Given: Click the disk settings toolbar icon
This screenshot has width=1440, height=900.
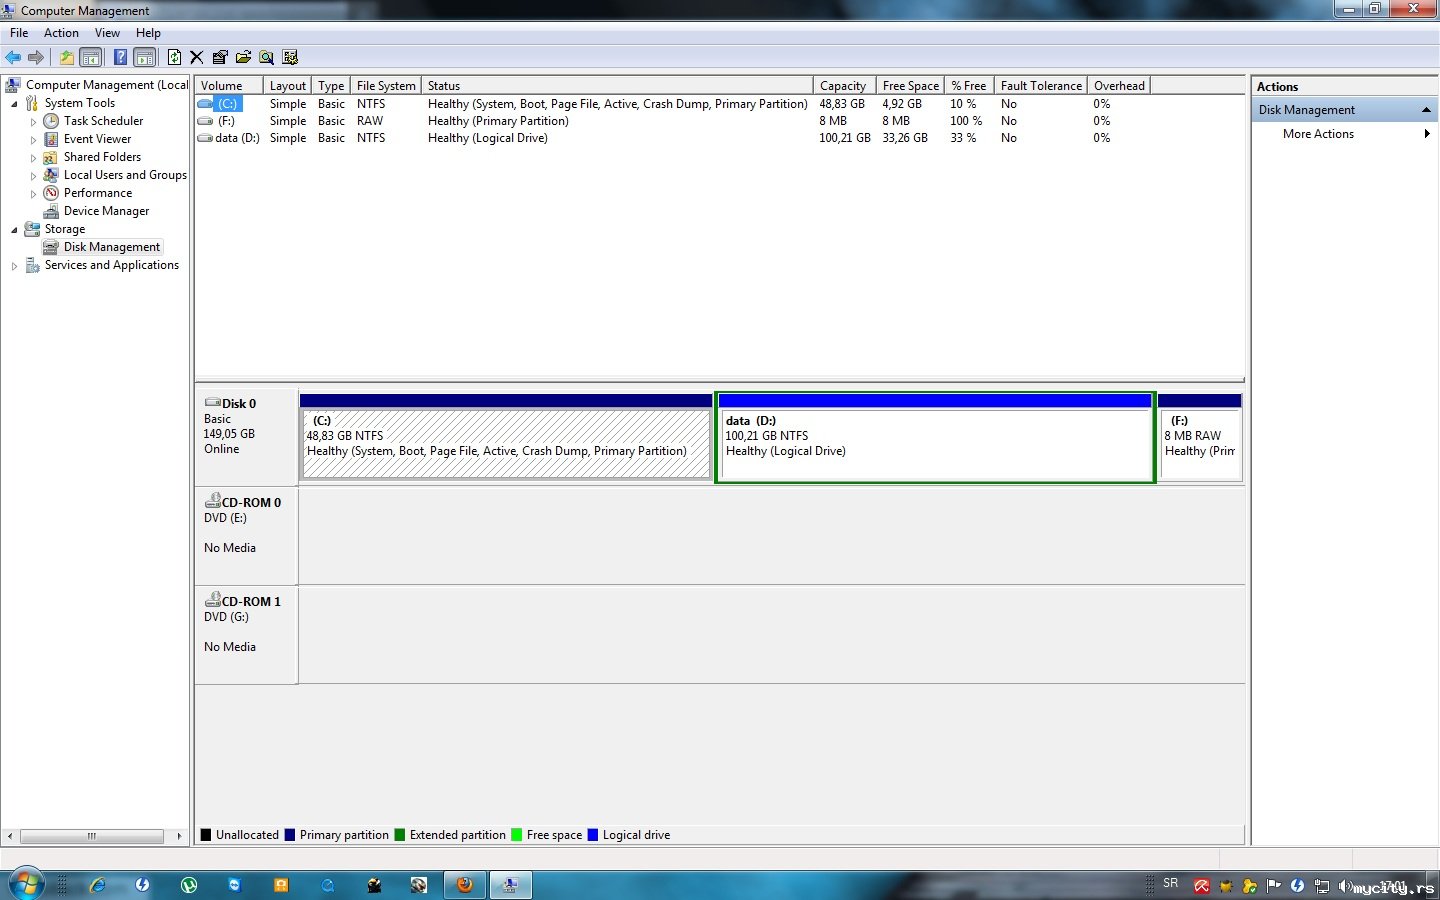Looking at the screenshot, I should tap(290, 57).
